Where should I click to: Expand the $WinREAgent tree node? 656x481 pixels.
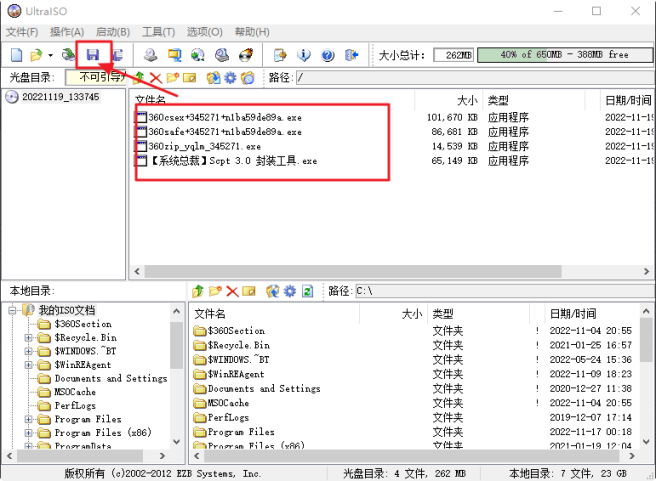[x=28, y=365]
